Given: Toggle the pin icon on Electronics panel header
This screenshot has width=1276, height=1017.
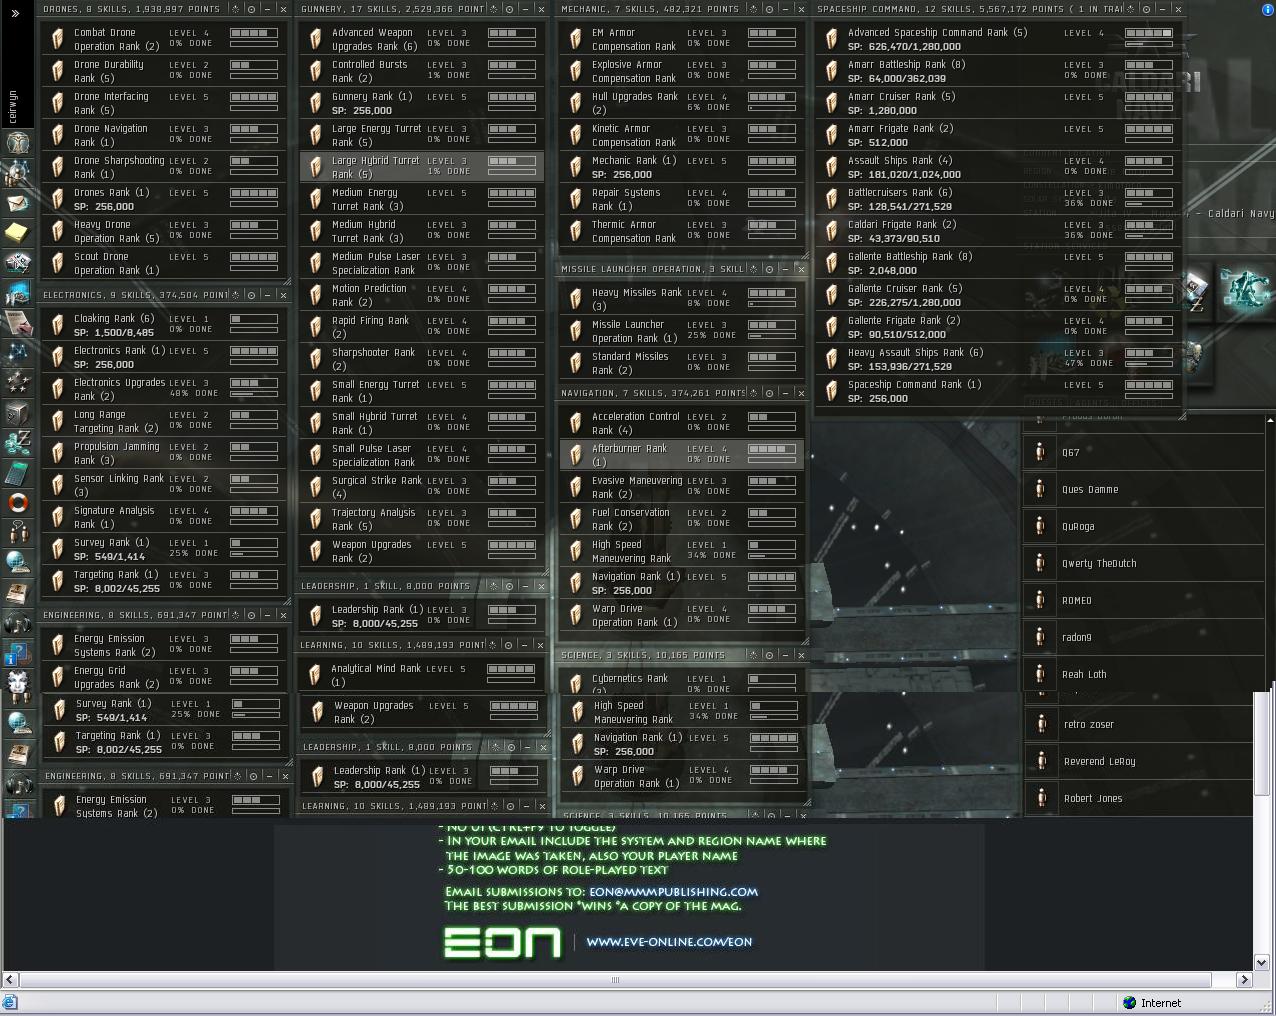Looking at the screenshot, I should [x=235, y=295].
